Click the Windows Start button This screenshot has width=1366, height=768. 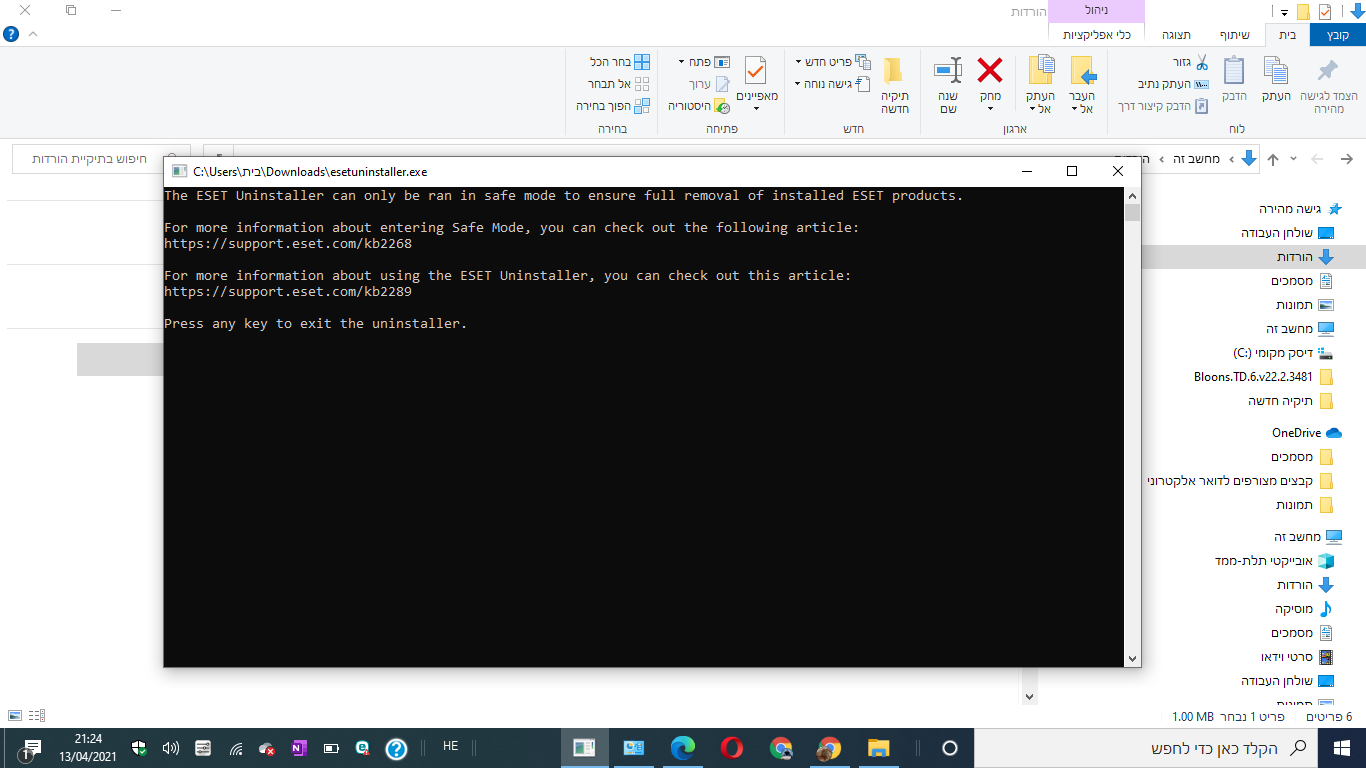(1342, 748)
